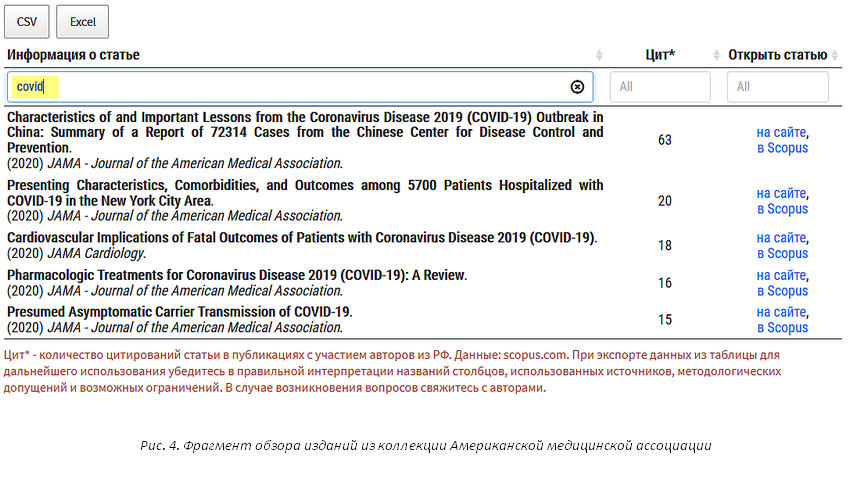Select the figure caption 'Рис. 4. Фрагмент обзора'
The height and width of the screenshot is (500, 850).
pyautogui.click(x=426, y=446)
